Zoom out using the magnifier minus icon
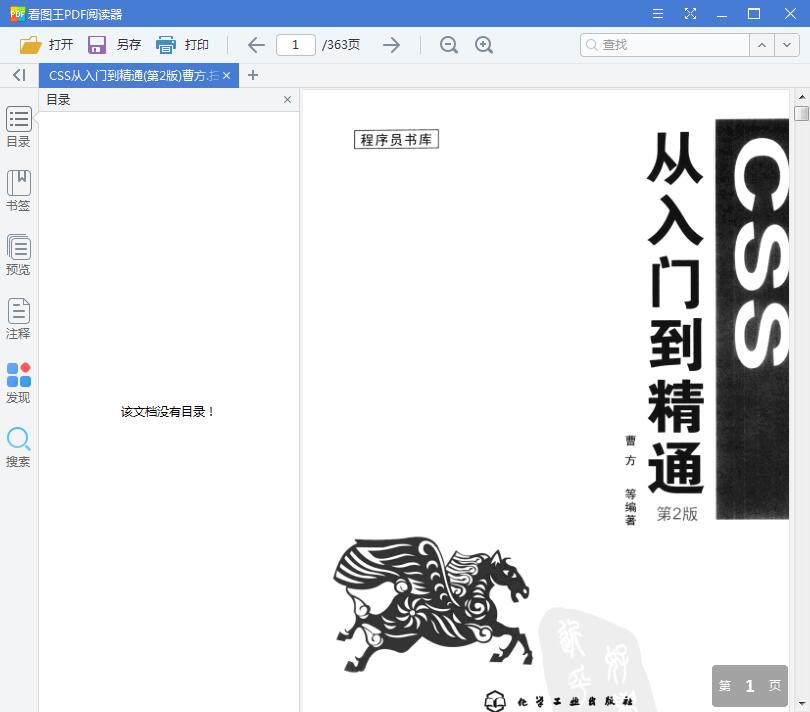This screenshot has height=712, width=810. point(448,45)
